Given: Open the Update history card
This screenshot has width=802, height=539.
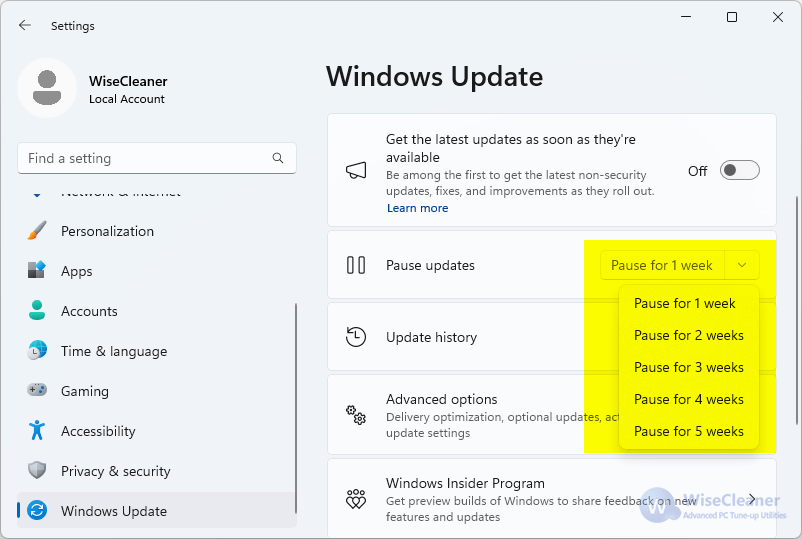Looking at the screenshot, I should pos(551,336).
